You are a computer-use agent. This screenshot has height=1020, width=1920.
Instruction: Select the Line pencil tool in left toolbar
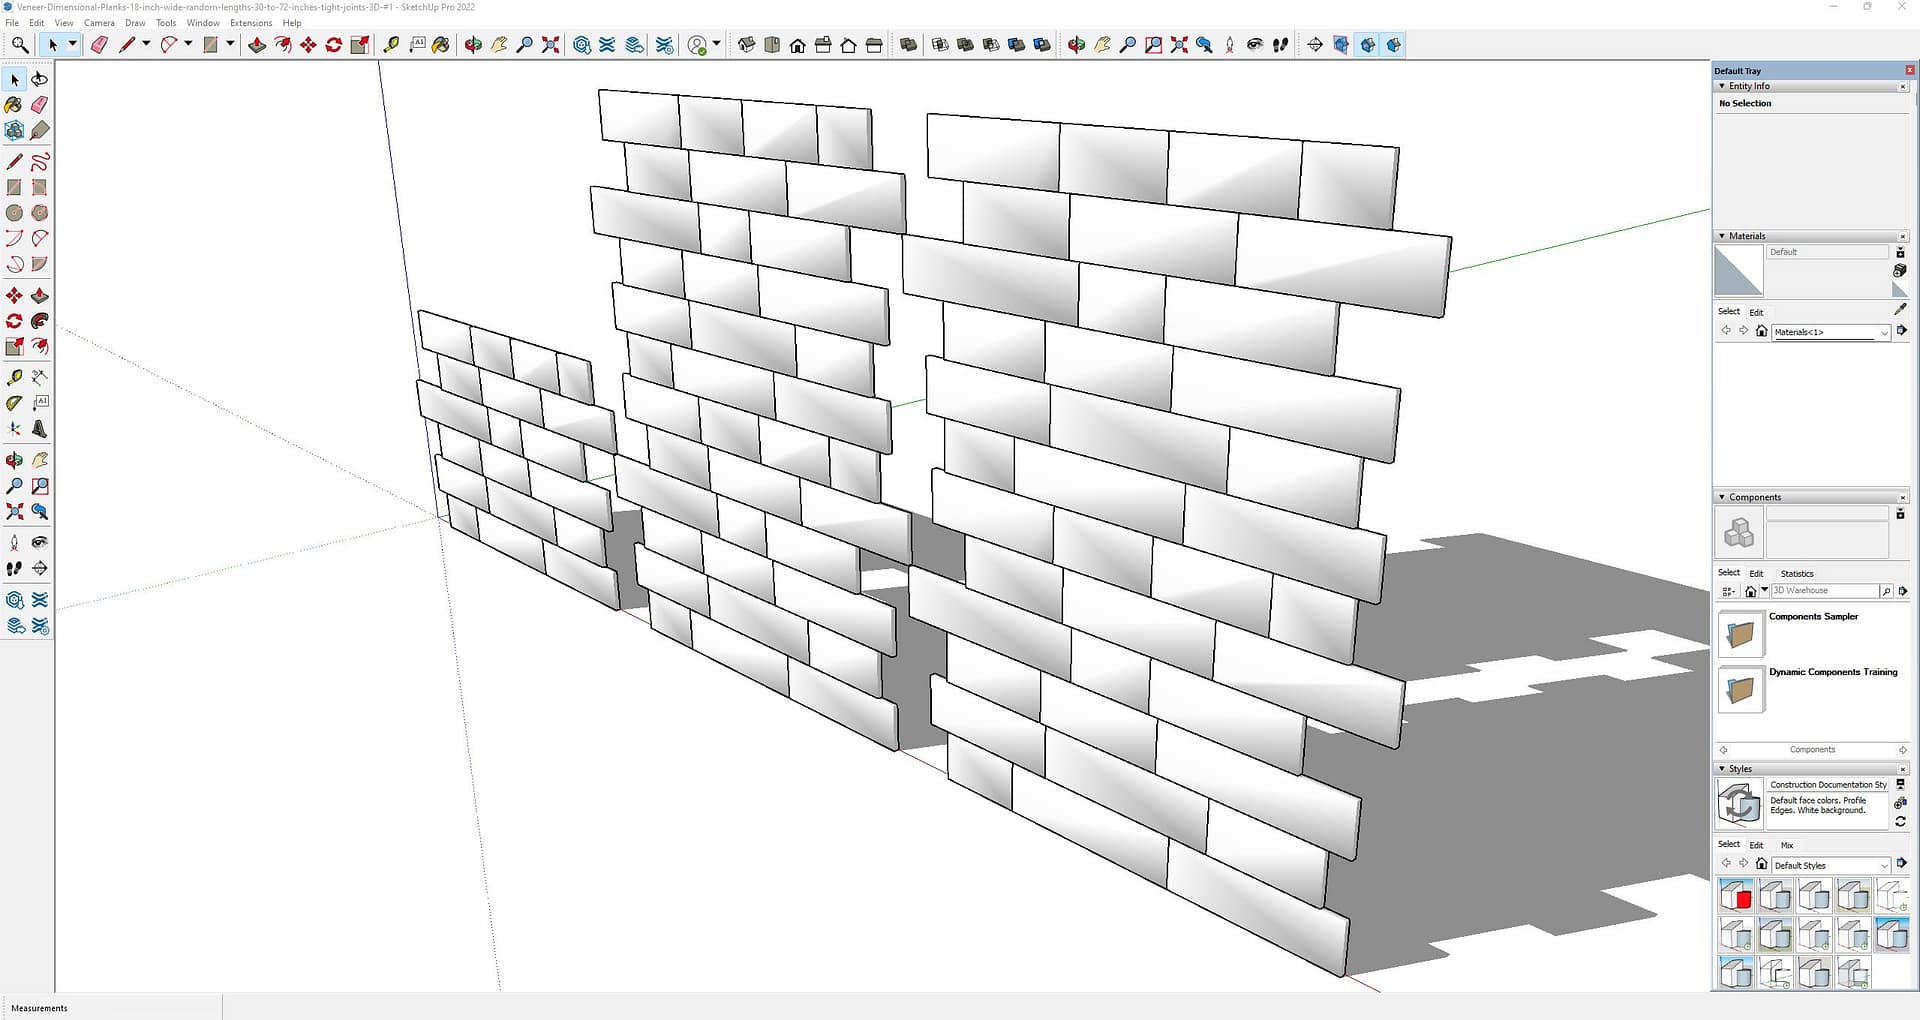(x=14, y=162)
